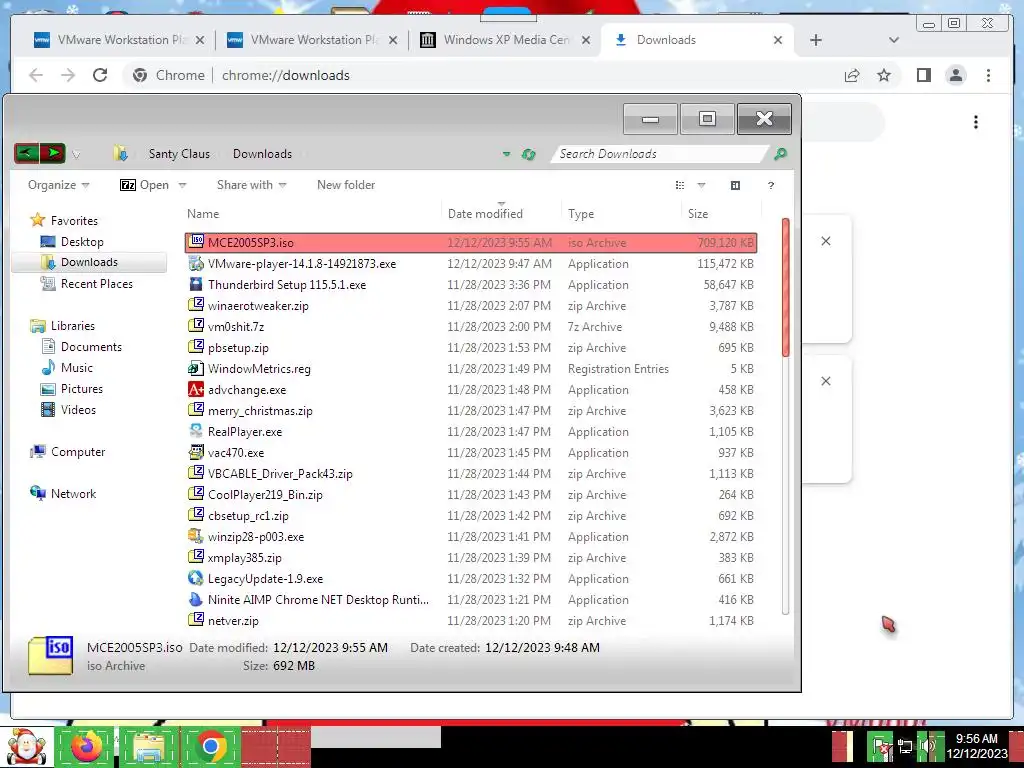Expand the view options dropdown arrow
Screen dimensions: 1024x768
tap(701, 185)
